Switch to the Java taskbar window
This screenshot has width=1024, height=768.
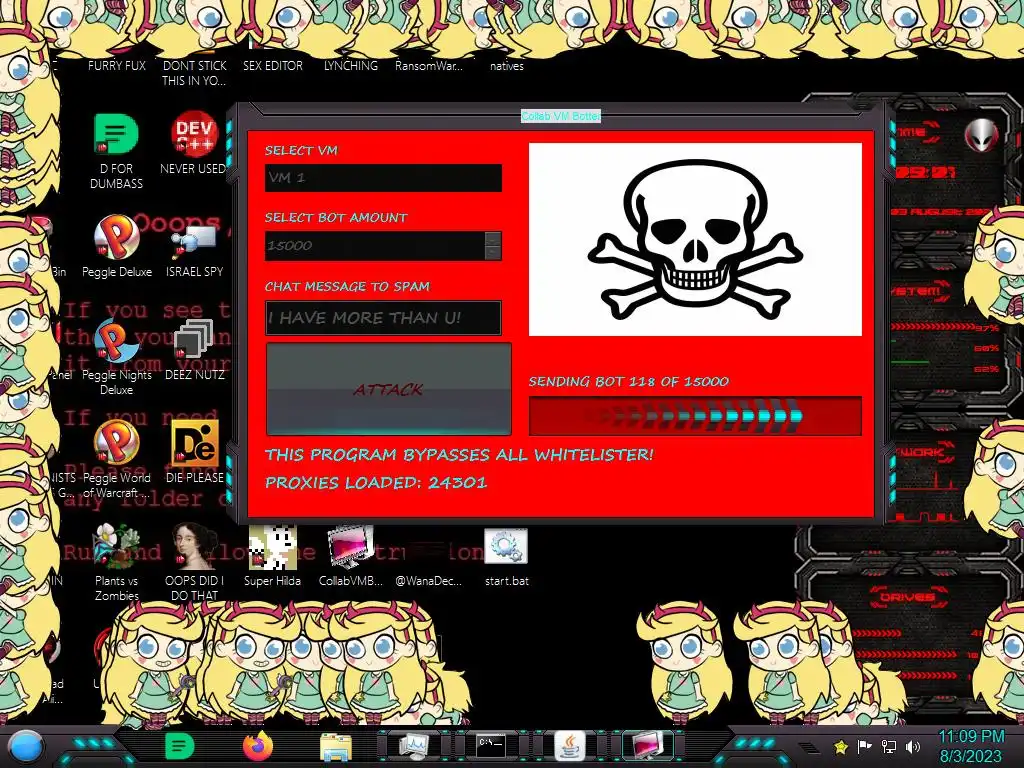click(x=569, y=745)
